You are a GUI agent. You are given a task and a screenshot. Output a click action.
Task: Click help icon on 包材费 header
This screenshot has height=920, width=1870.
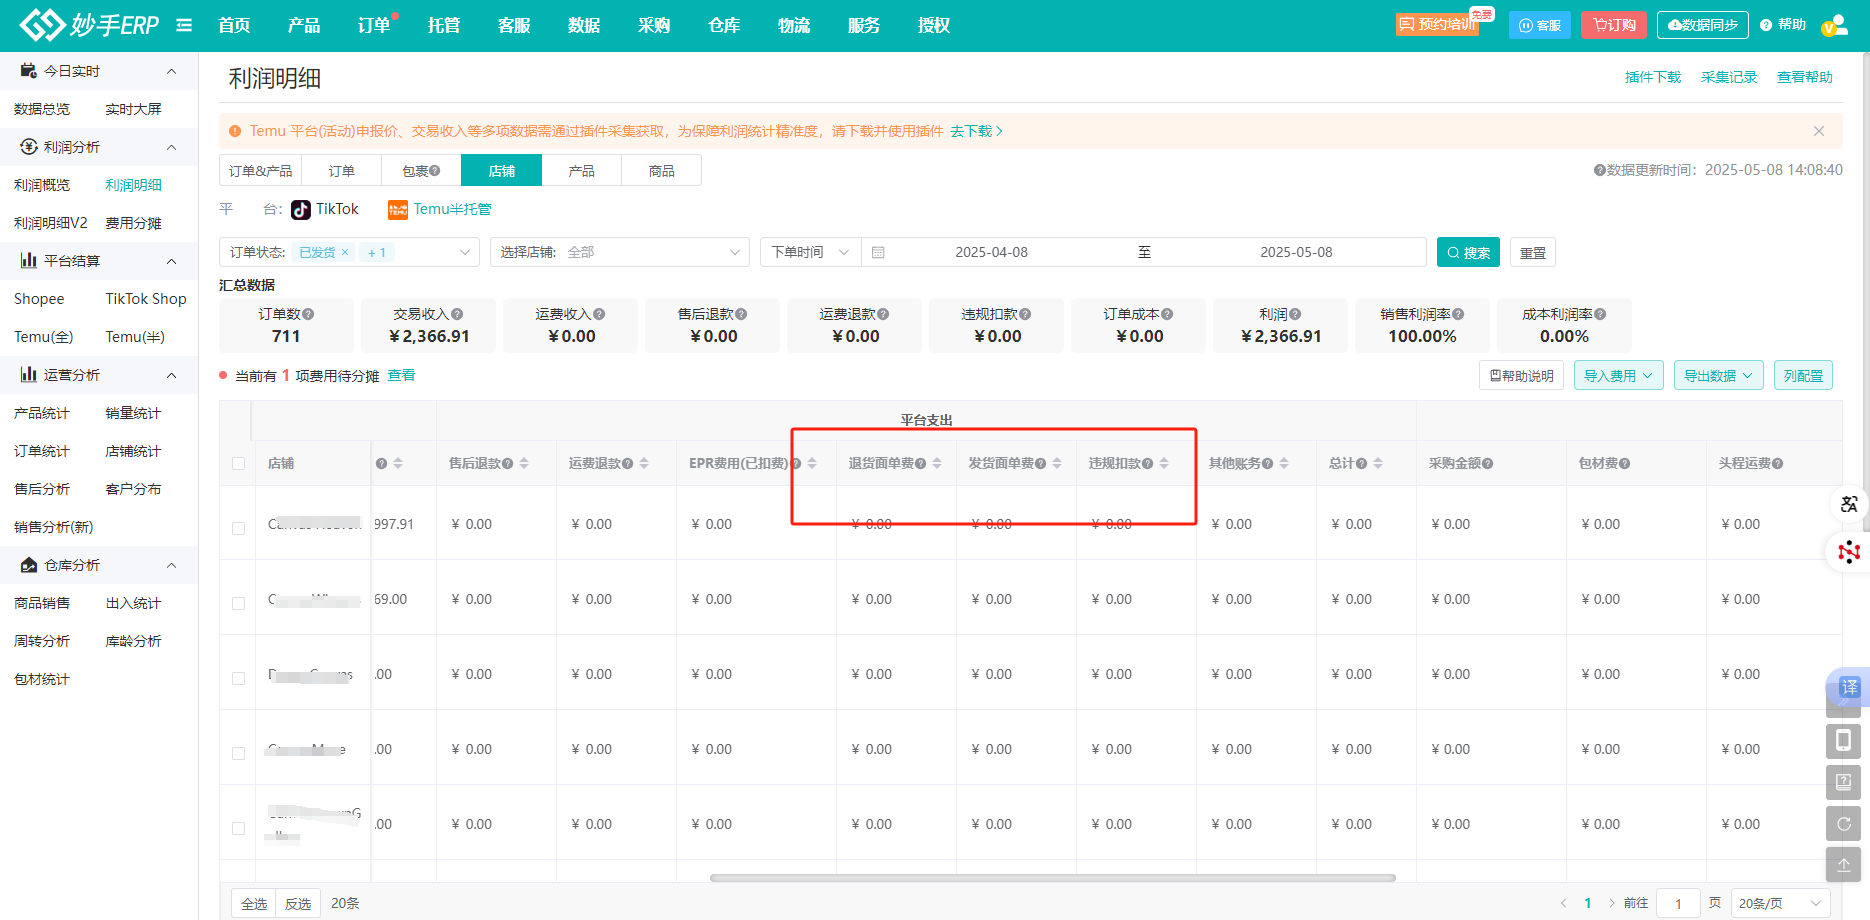[1624, 463]
